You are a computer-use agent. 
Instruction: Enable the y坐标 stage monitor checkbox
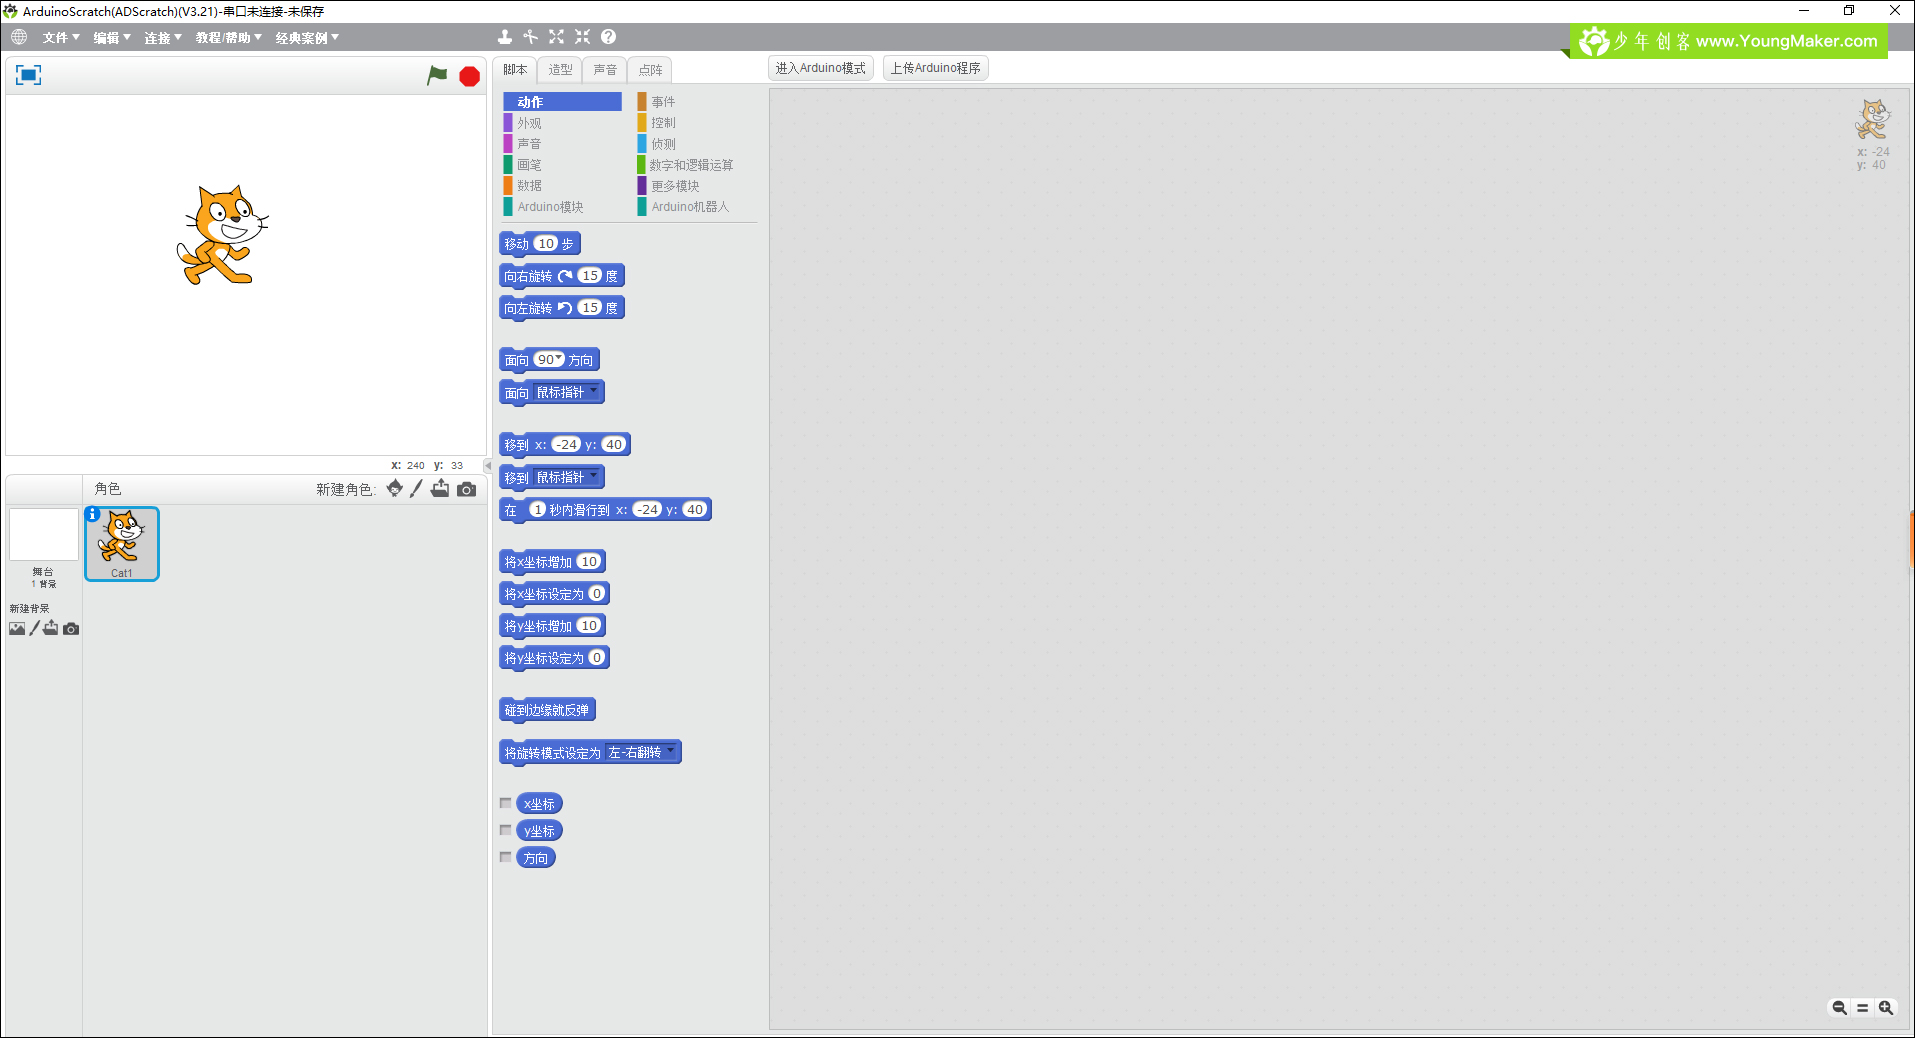pos(506,830)
